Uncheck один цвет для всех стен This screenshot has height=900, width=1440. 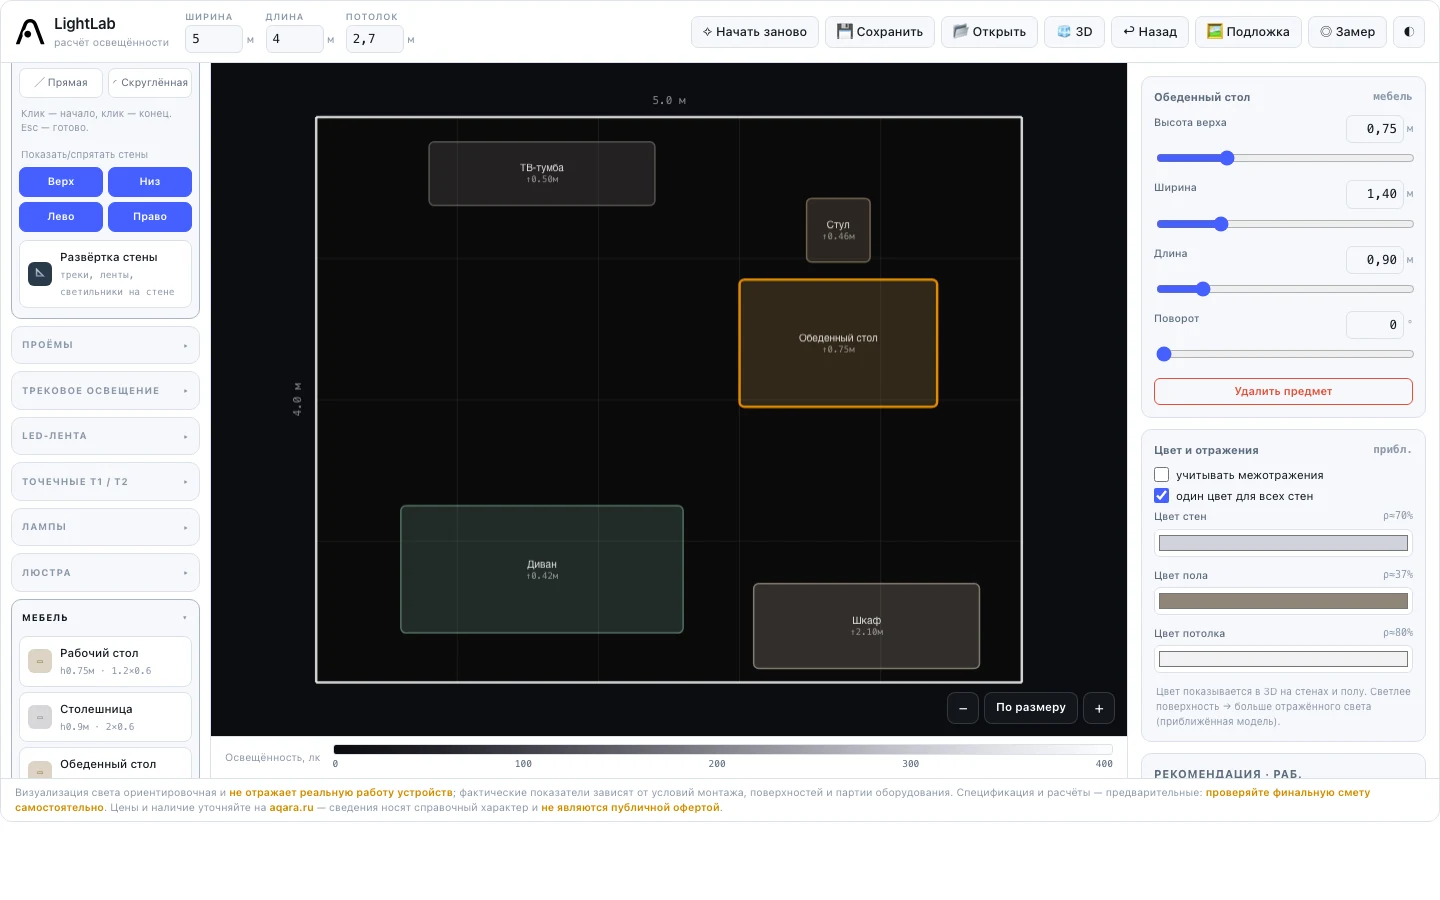tap(1161, 496)
